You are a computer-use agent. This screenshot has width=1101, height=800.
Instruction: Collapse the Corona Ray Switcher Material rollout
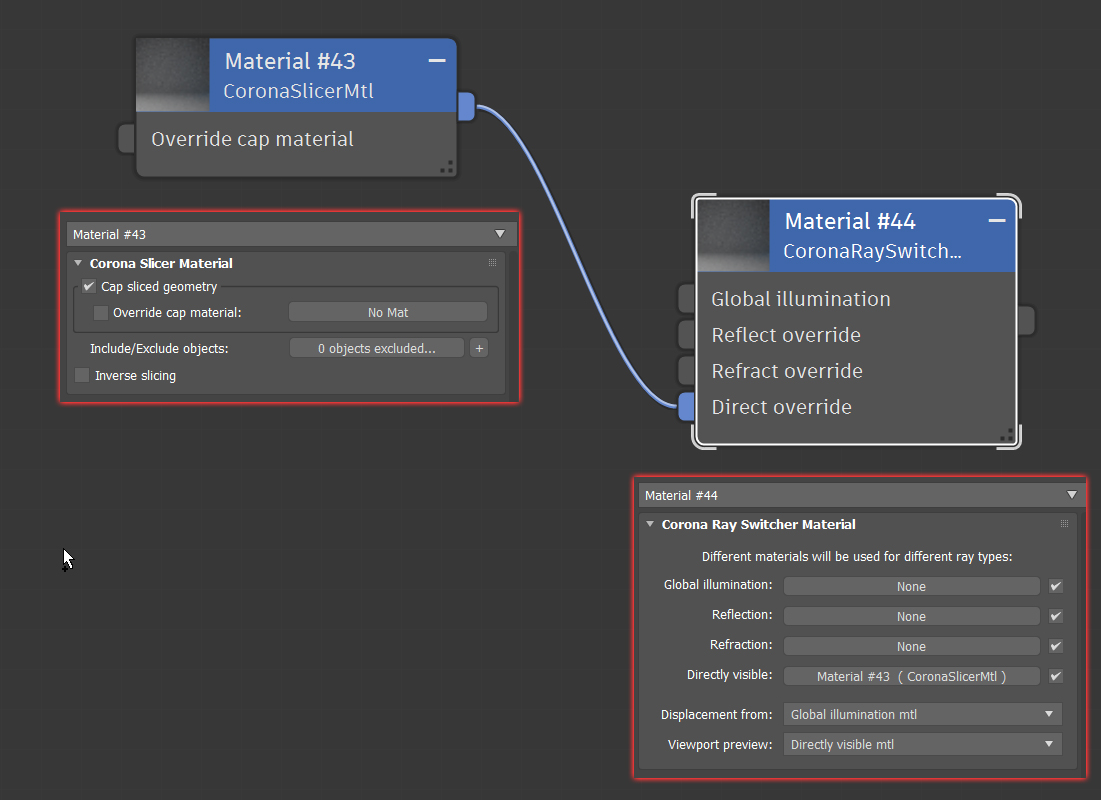[650, 524]
